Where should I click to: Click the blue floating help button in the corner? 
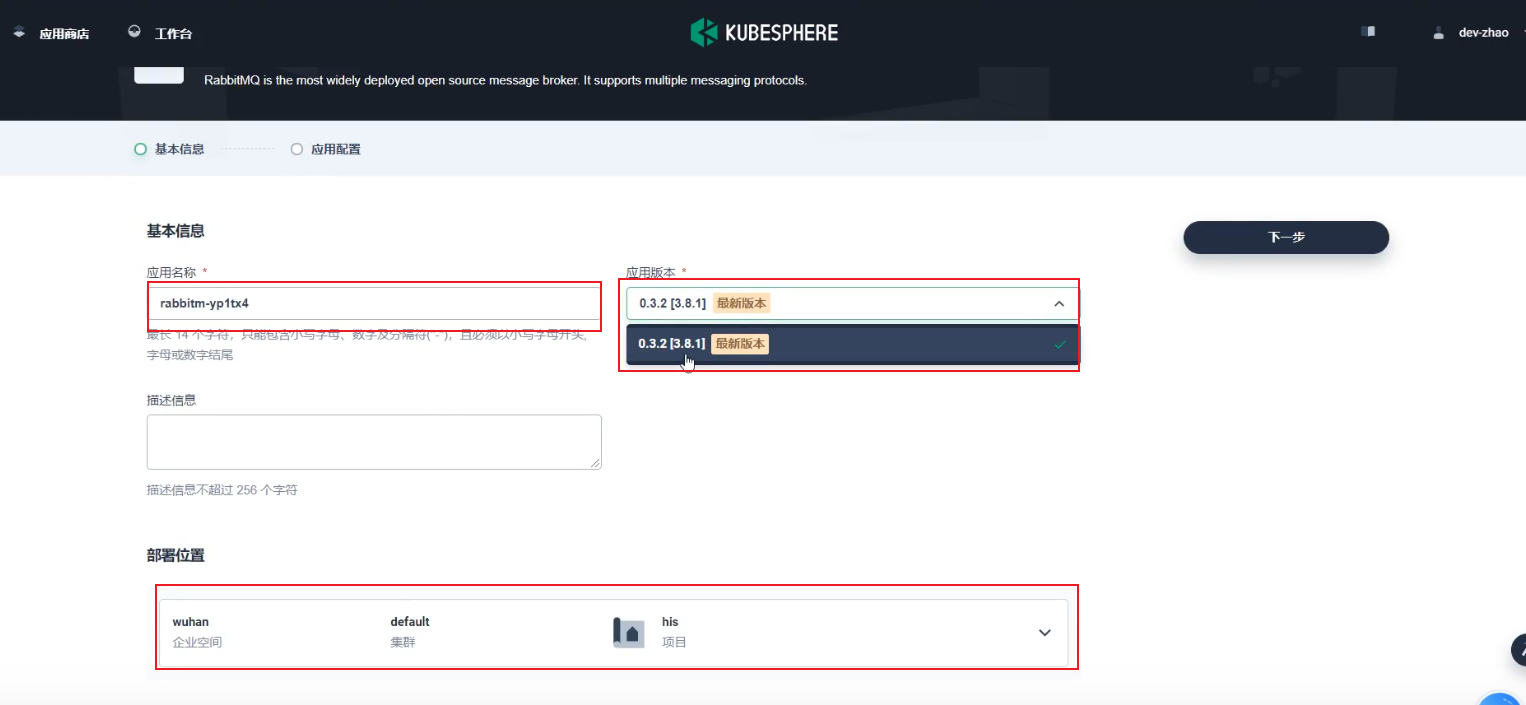point(1499,697)
